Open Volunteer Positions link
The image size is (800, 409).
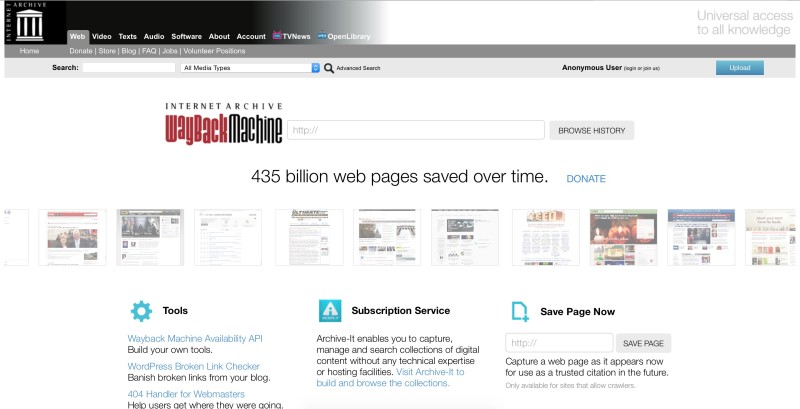214,51
